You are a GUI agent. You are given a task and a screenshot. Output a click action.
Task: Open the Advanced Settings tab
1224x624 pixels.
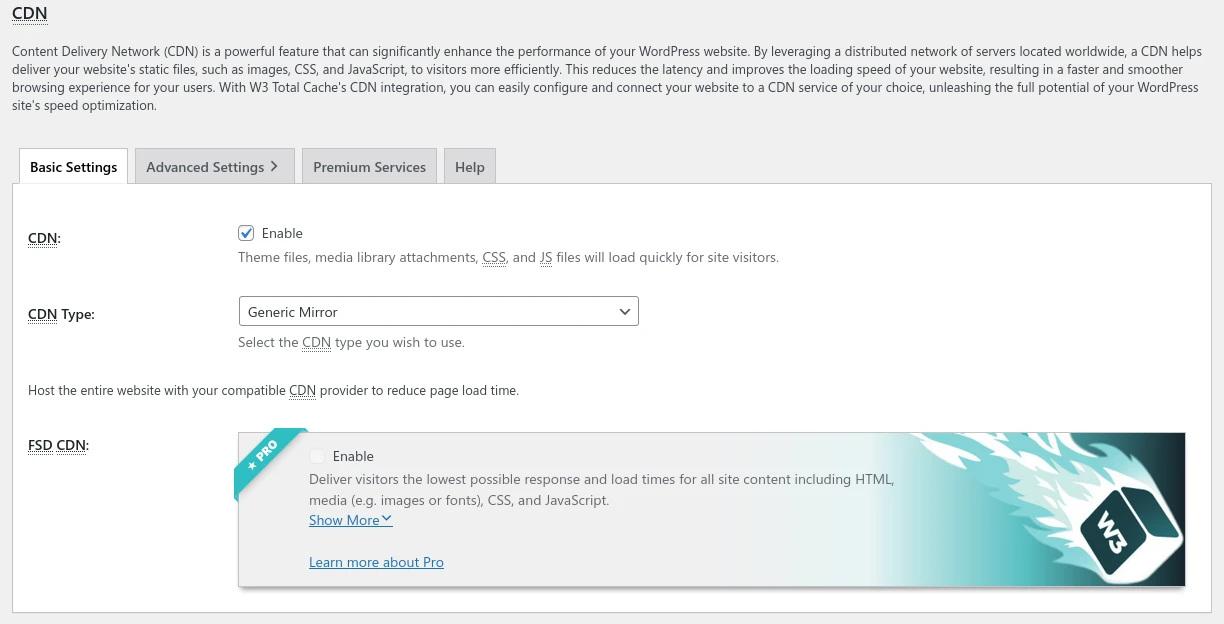(x=205, y=167)
